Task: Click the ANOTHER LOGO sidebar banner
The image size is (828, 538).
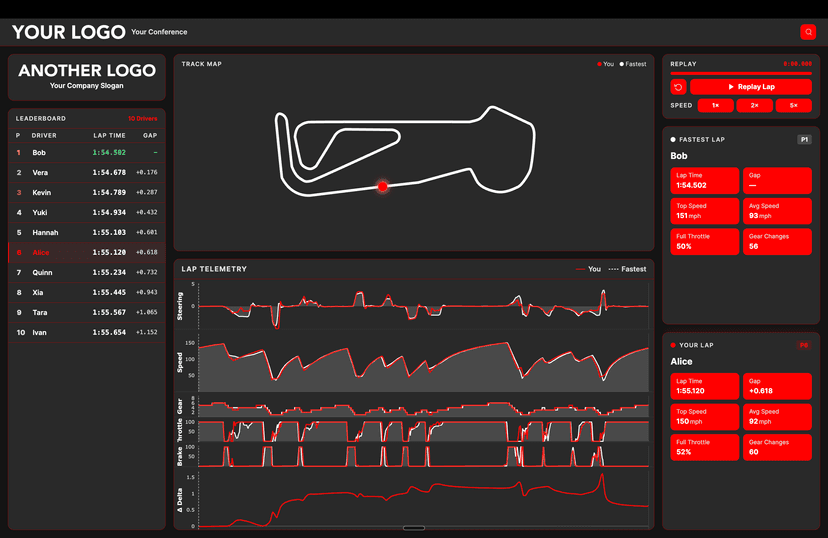Action: (87, 77)
